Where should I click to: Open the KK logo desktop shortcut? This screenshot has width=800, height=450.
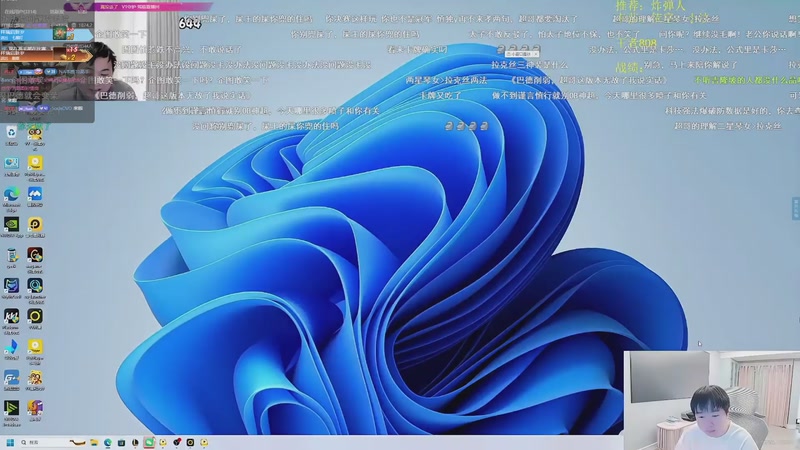11,316
